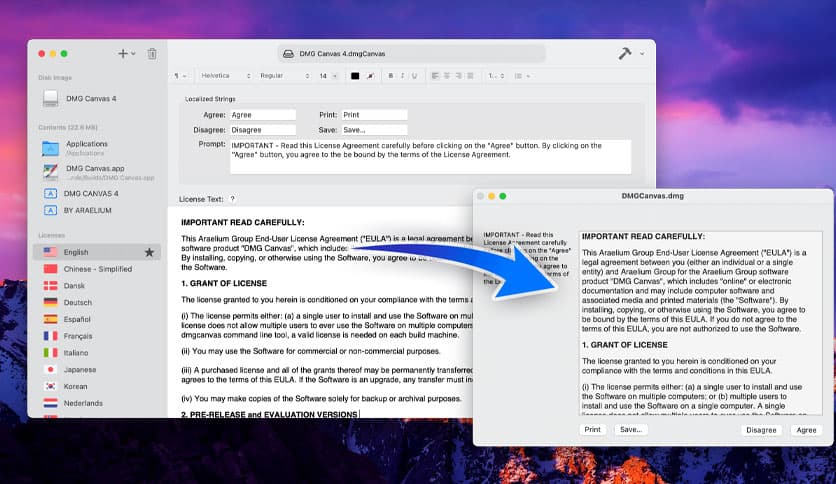Center align text

click(x=447, y=76)
